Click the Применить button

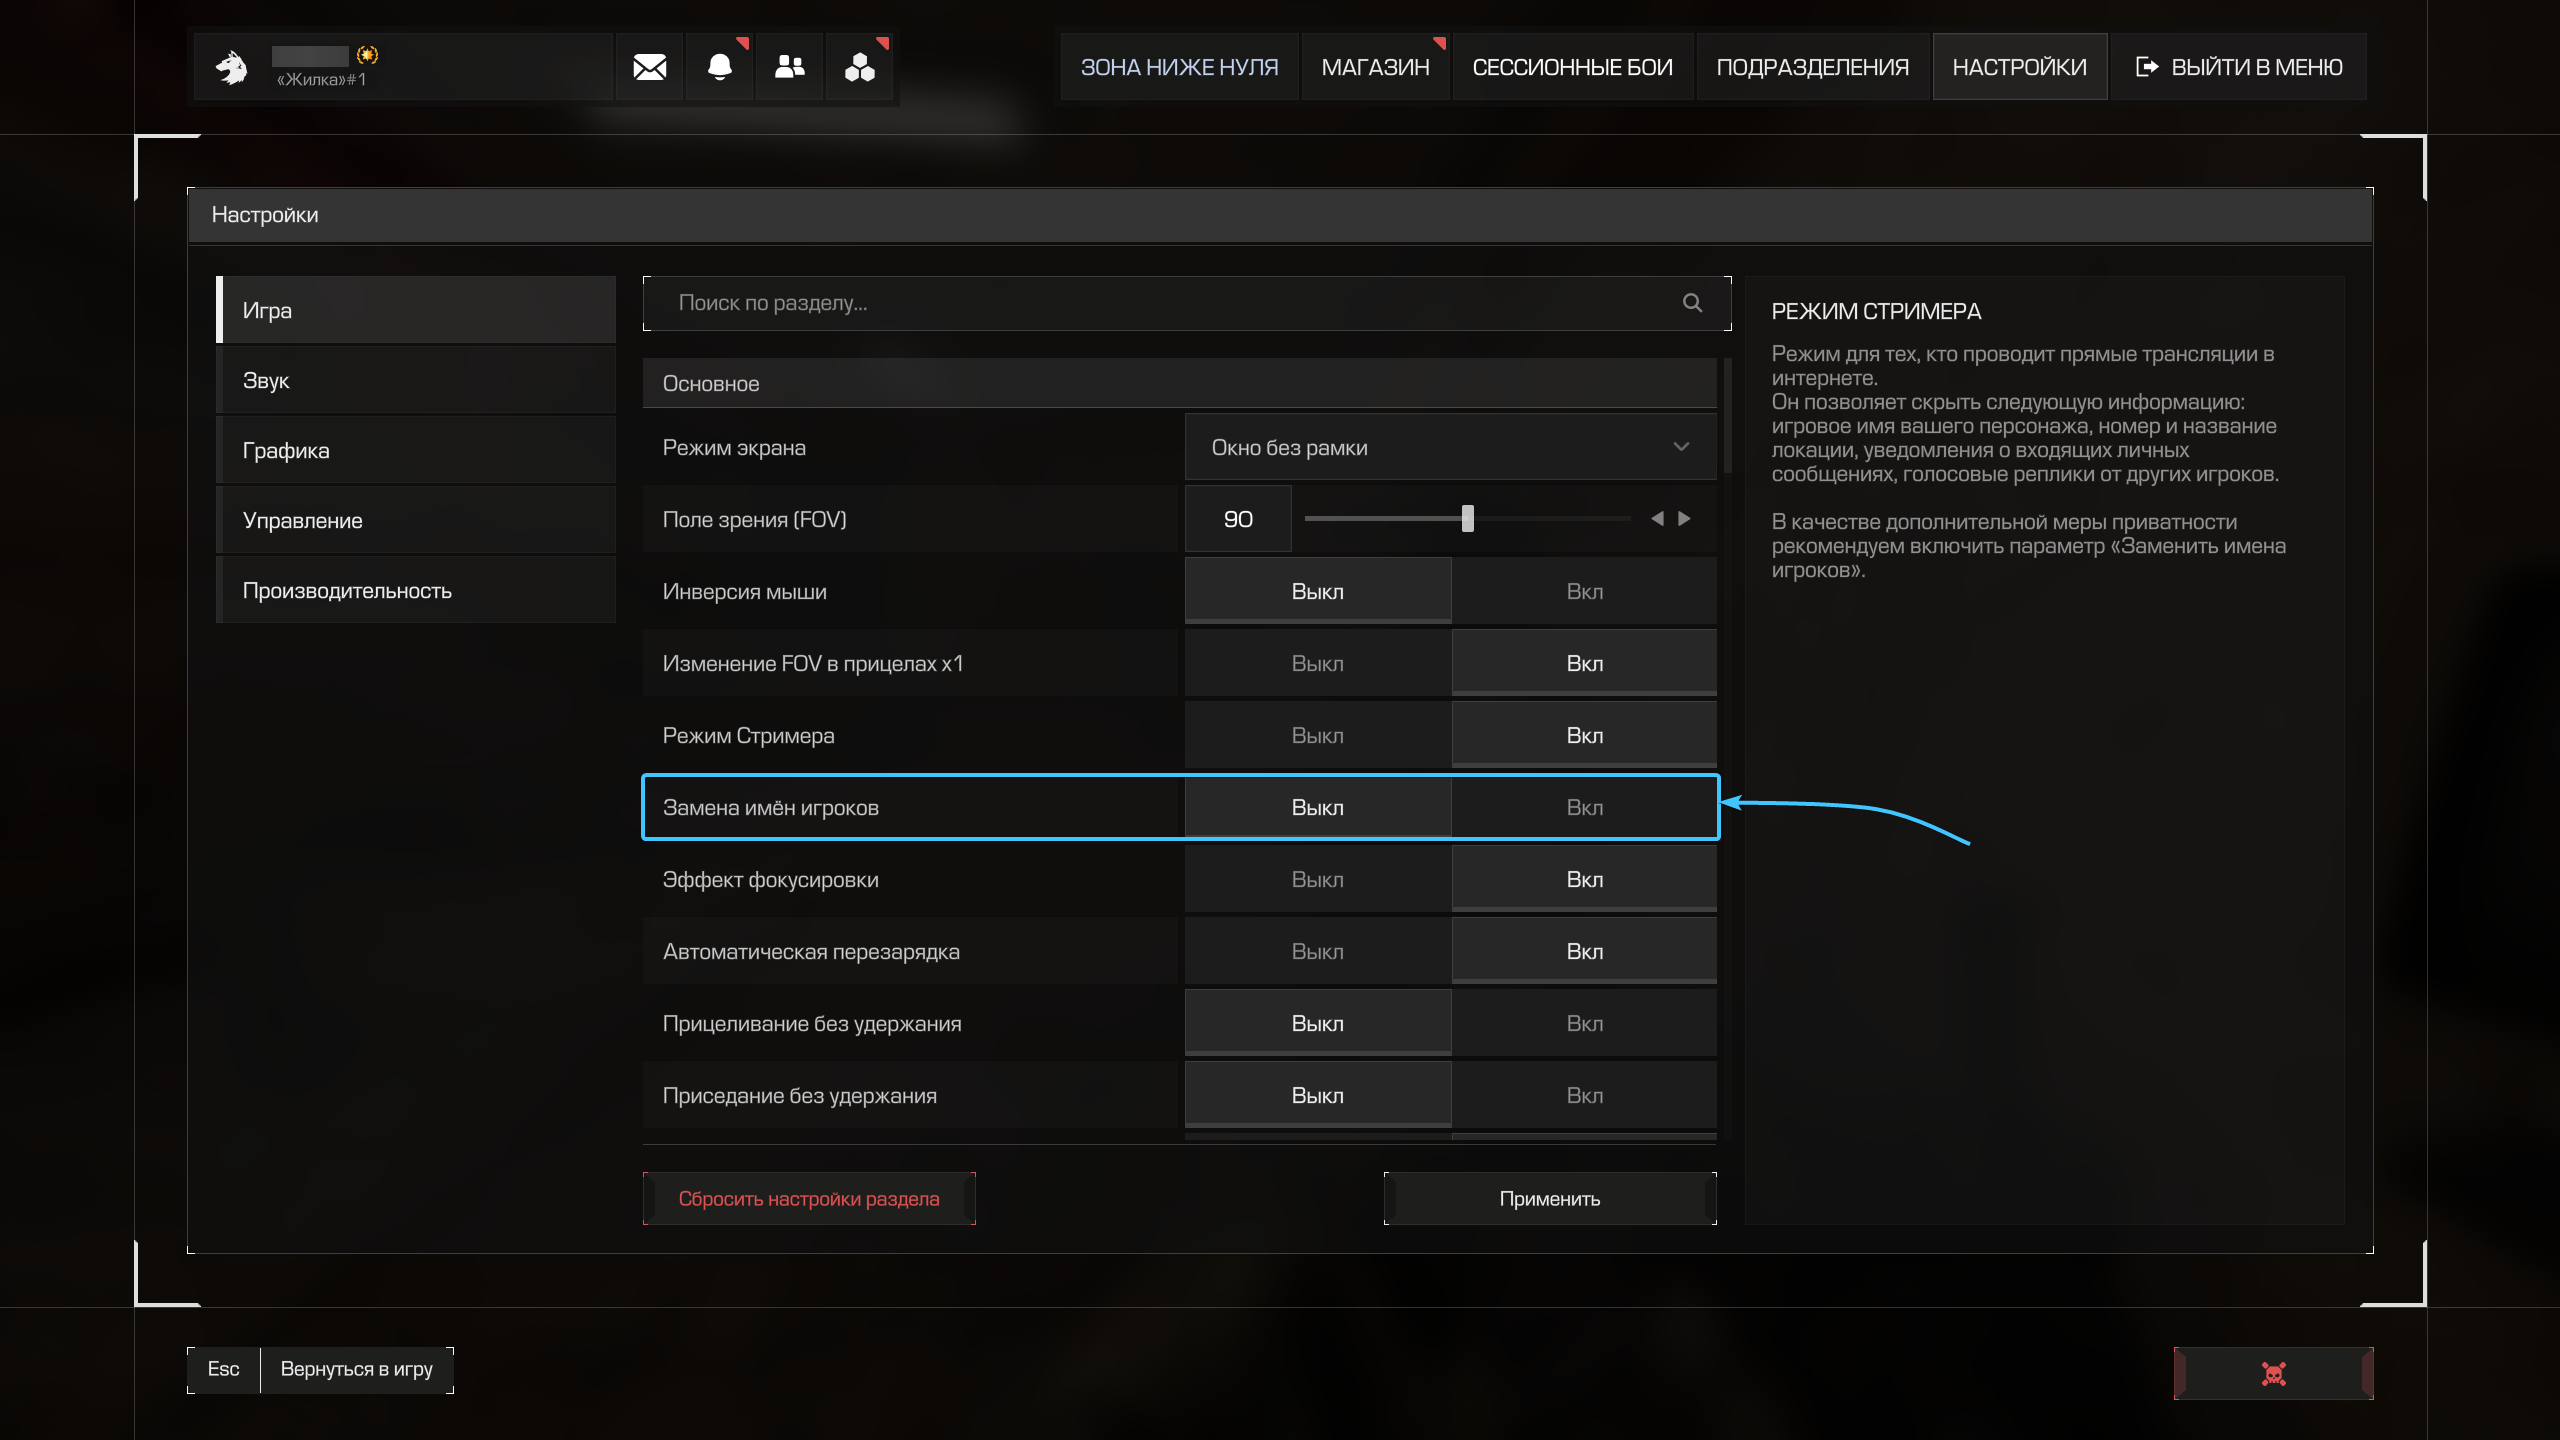coord(1549,1199)
